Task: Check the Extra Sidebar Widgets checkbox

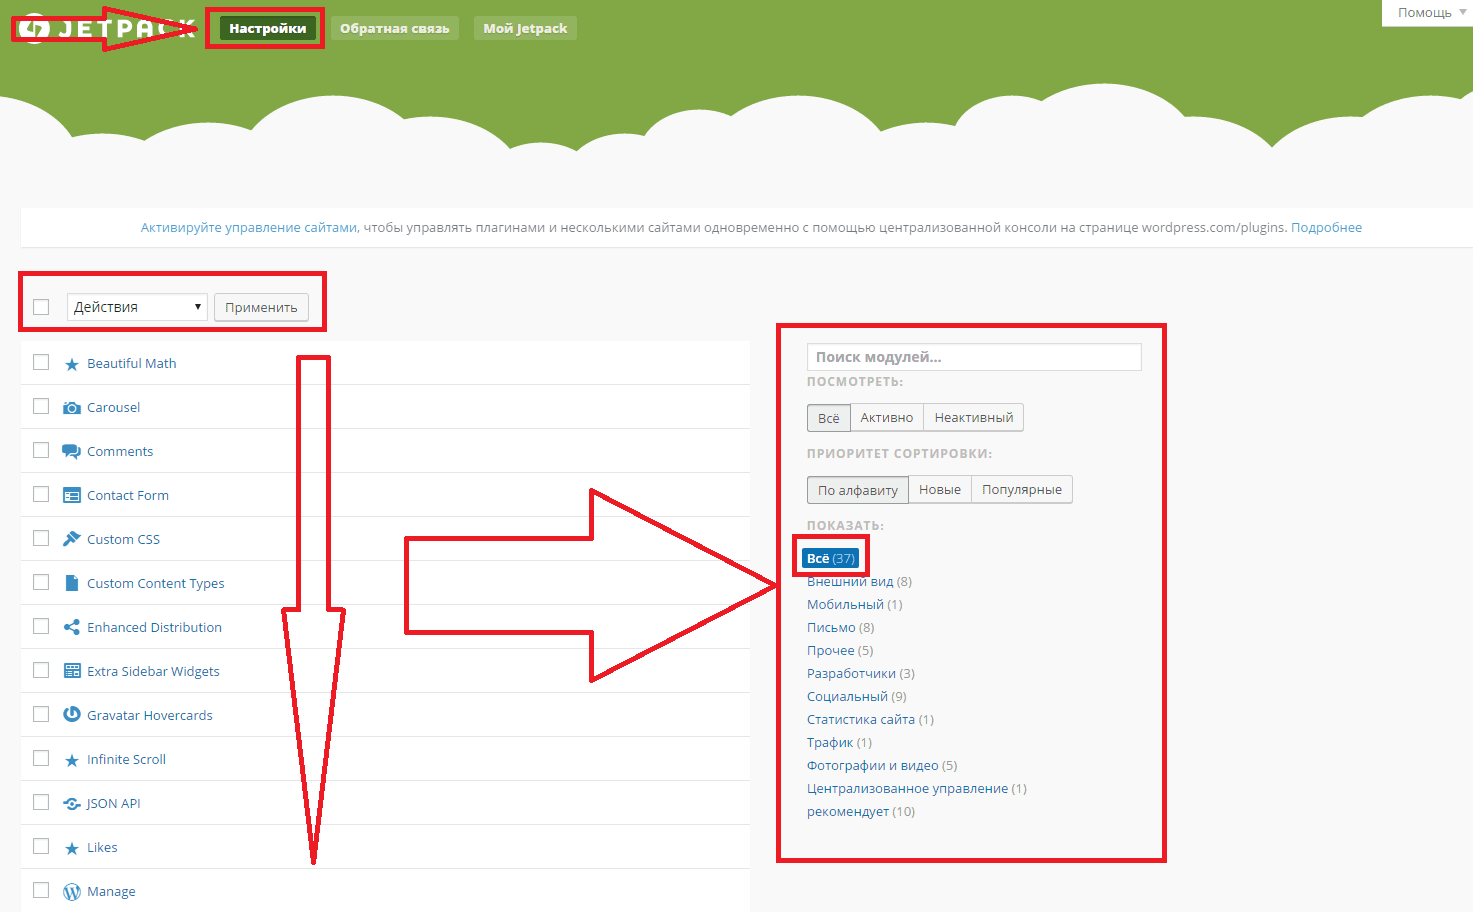Action: pyautogui.click(x=41, y=670)
